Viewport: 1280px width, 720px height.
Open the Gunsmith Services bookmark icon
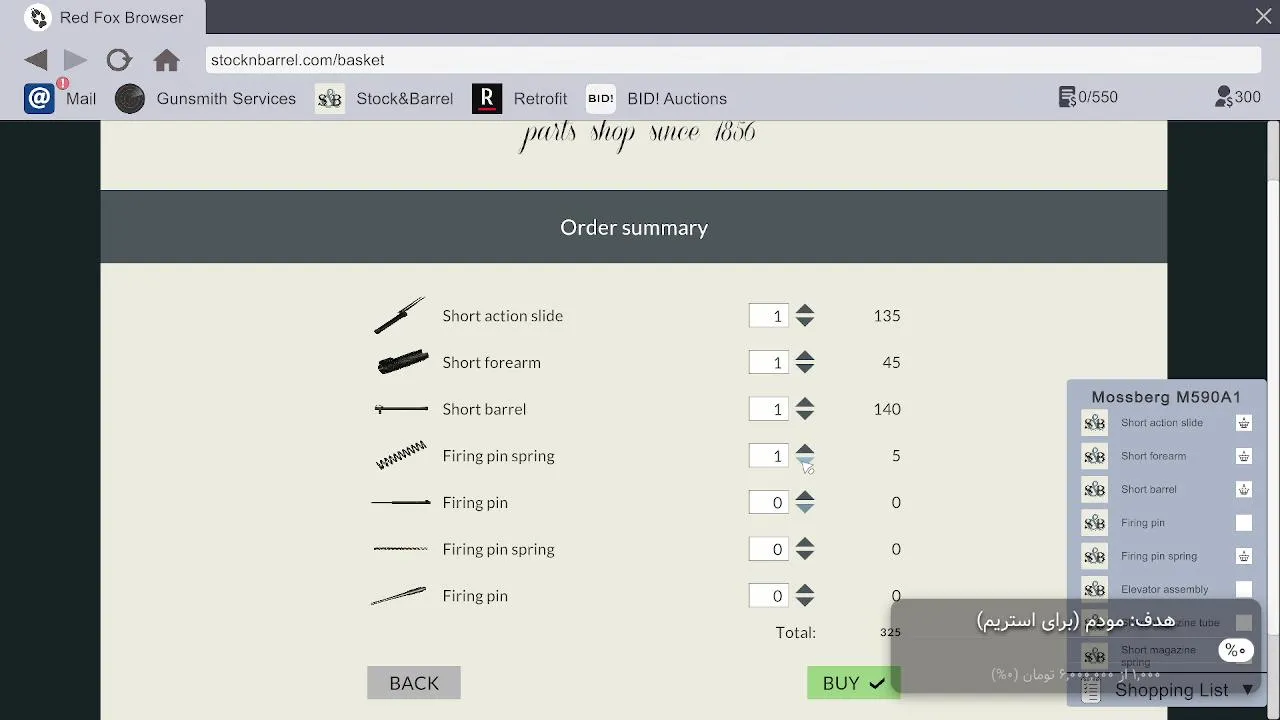pyautogui.click(x=130, y=98)
